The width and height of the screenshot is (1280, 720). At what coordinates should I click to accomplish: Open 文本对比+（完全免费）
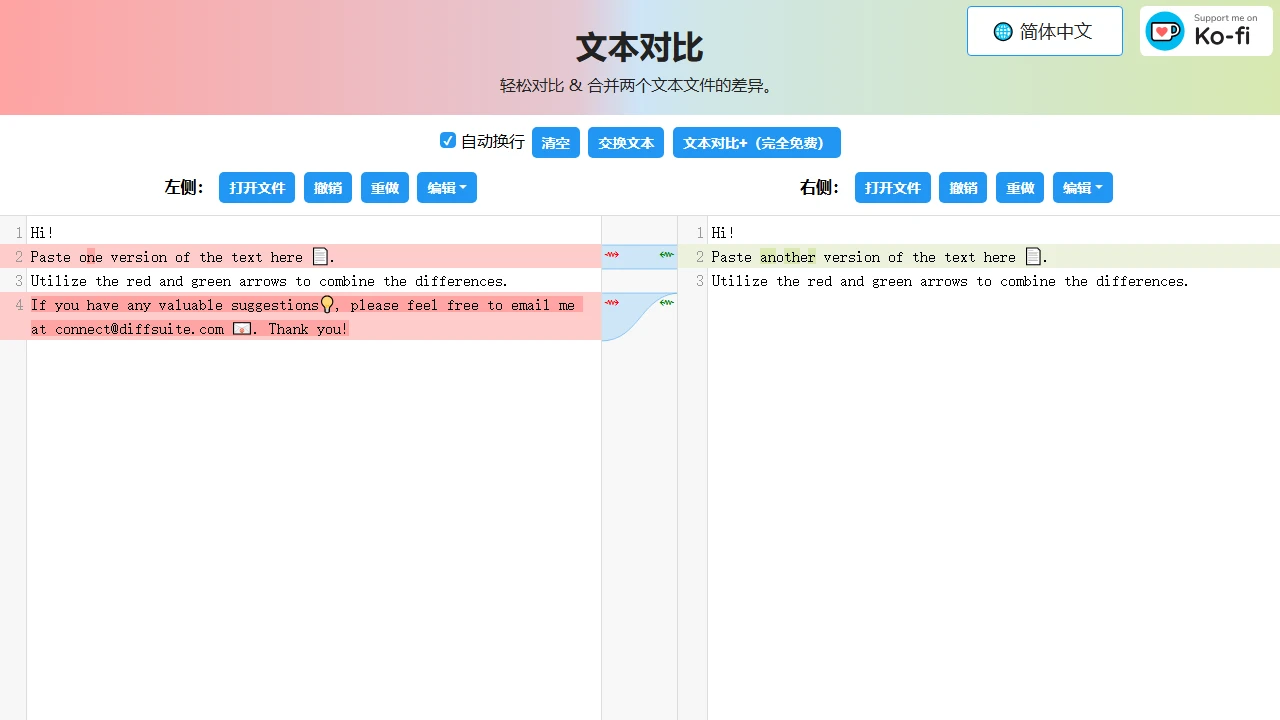tap(756, 142)
